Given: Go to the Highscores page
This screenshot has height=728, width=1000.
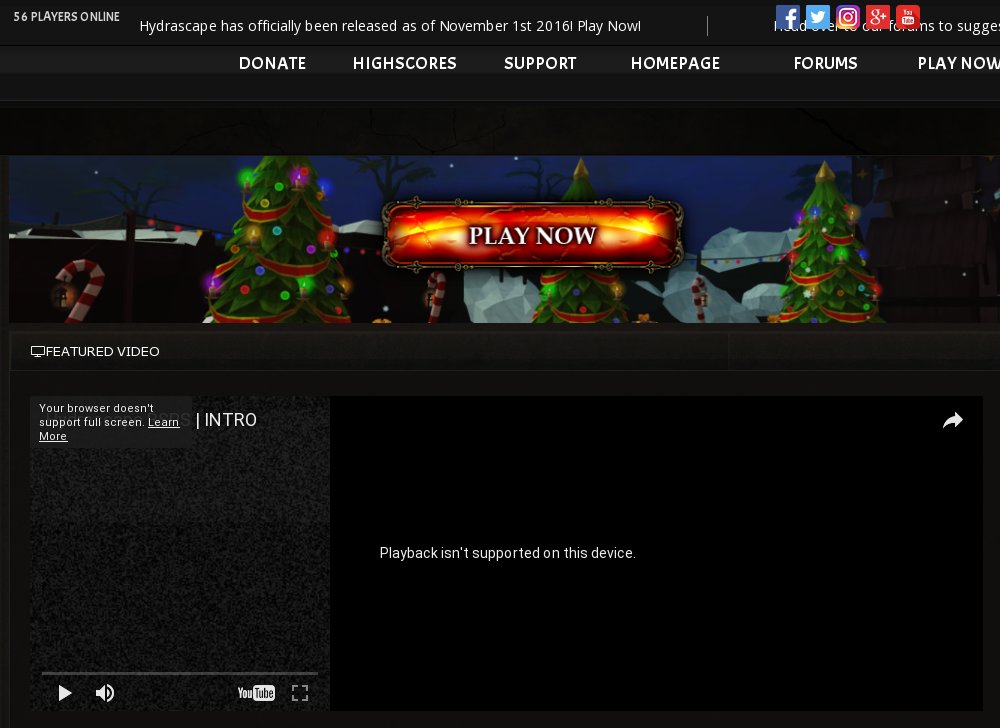Looking at the screenshot, I should tap(404, 63).
